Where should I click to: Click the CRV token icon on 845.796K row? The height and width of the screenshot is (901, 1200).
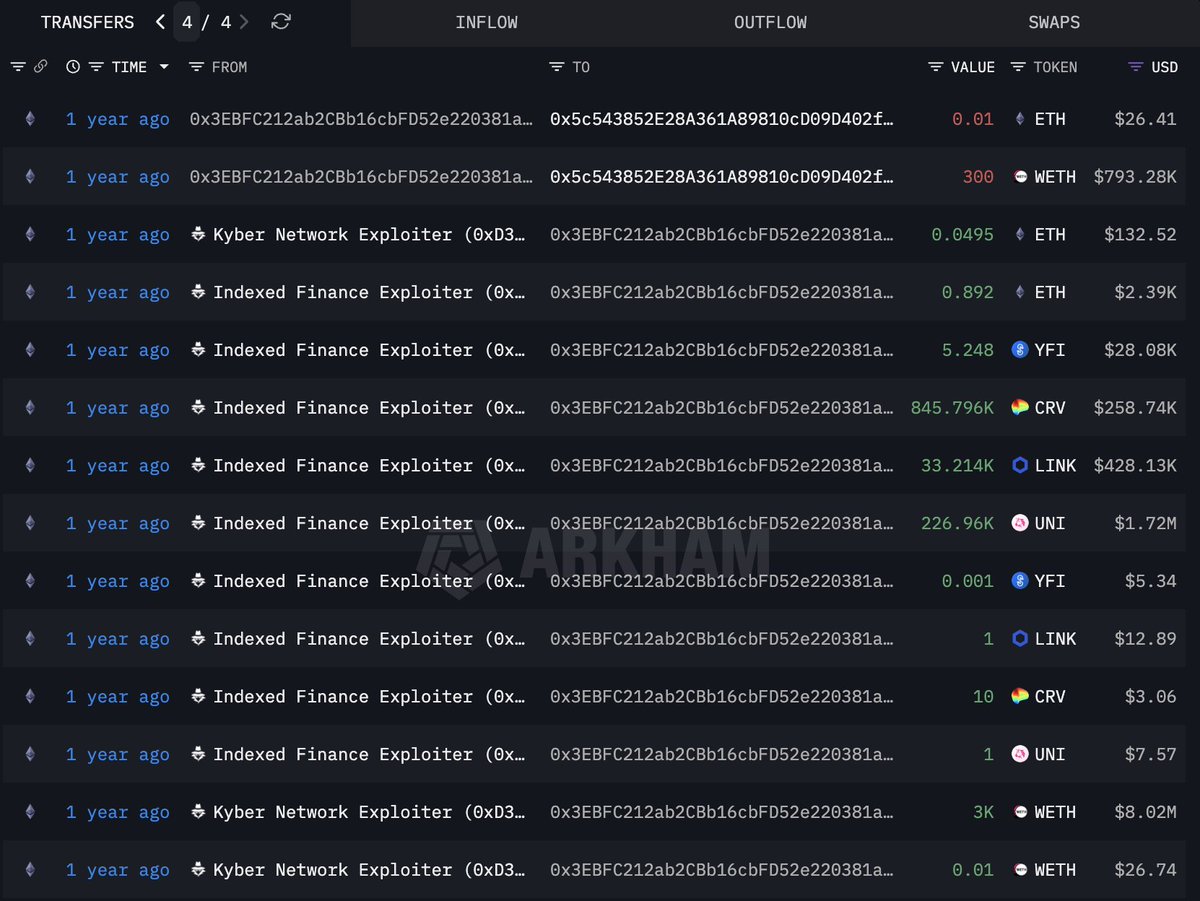pyautogui.click(x=1020, y=408)
